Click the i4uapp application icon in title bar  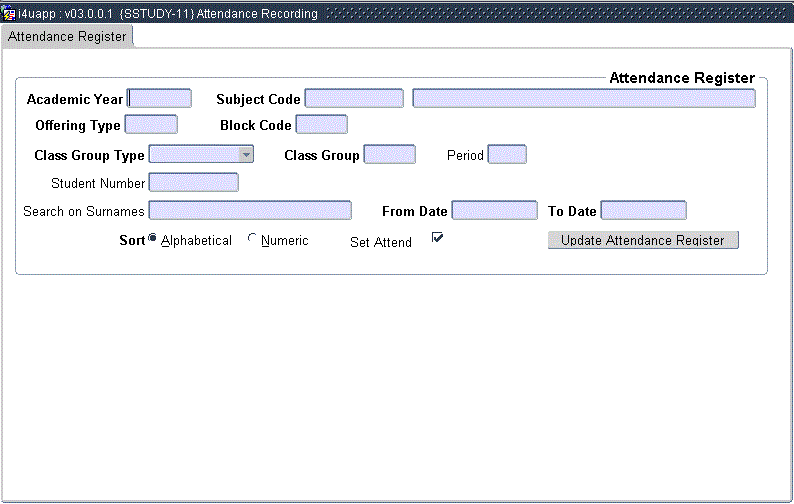coord(9,14)
